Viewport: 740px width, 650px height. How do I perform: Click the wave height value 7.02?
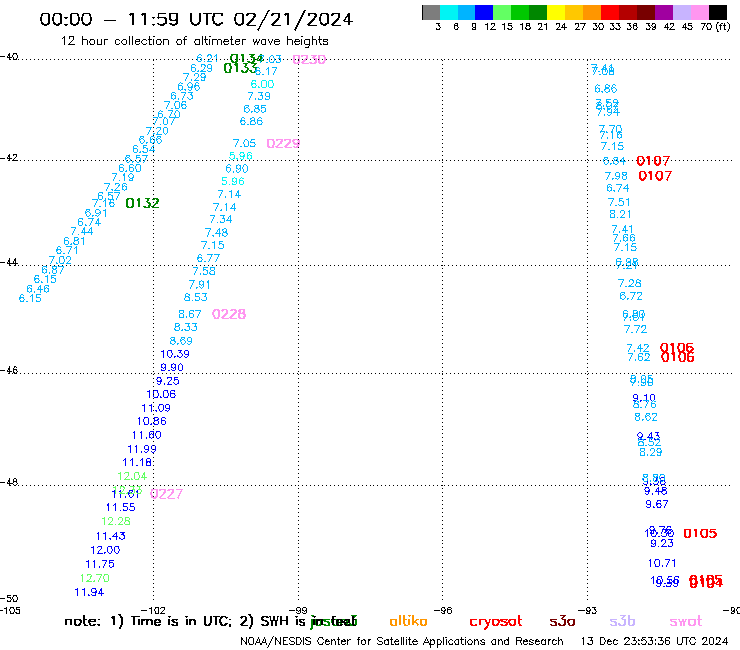[60, 260]
